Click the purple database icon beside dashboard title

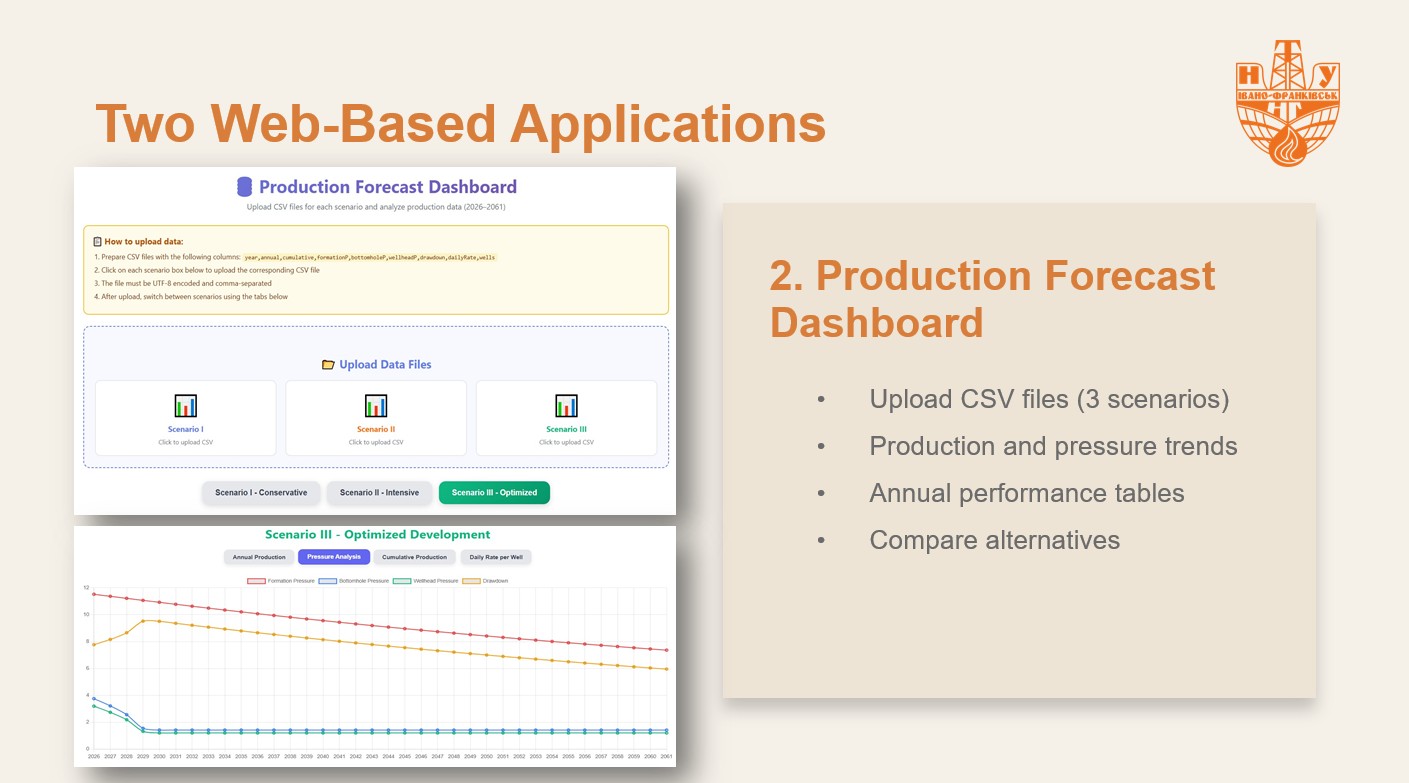[x=244, y=187]
